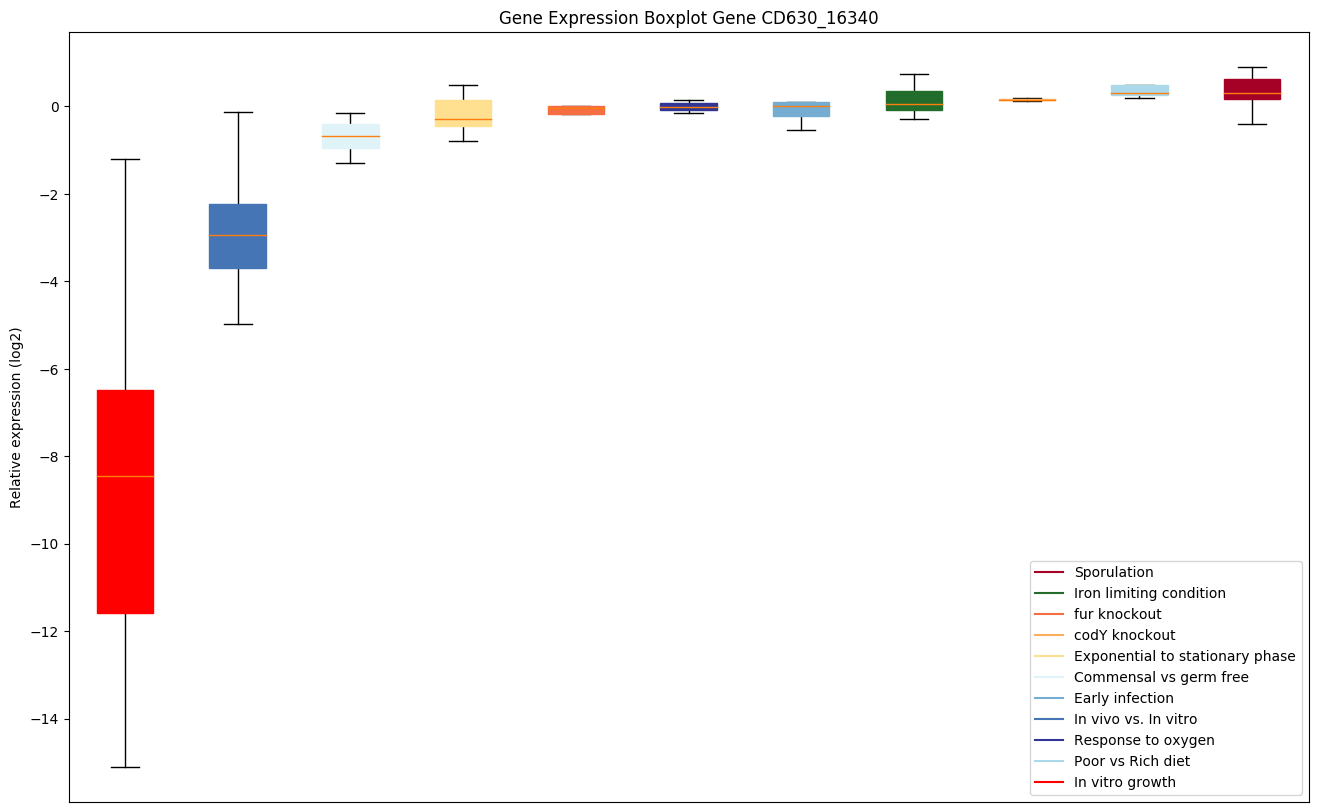Click the pale yellow Exponential to stationary box

point(463,110)
